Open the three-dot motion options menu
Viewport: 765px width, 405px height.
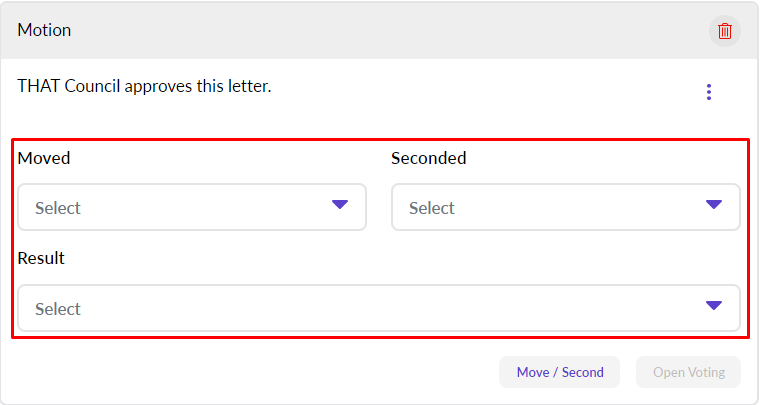(709, 92)
